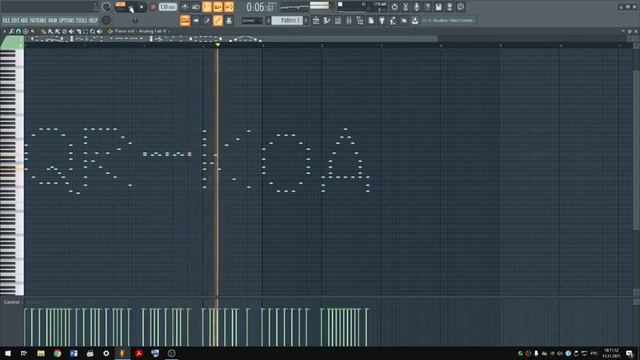Choose the Select tool (dashed box)
The height and width of the screenshot is (360, 640).
pyautogui.click(x=86, y=31)
